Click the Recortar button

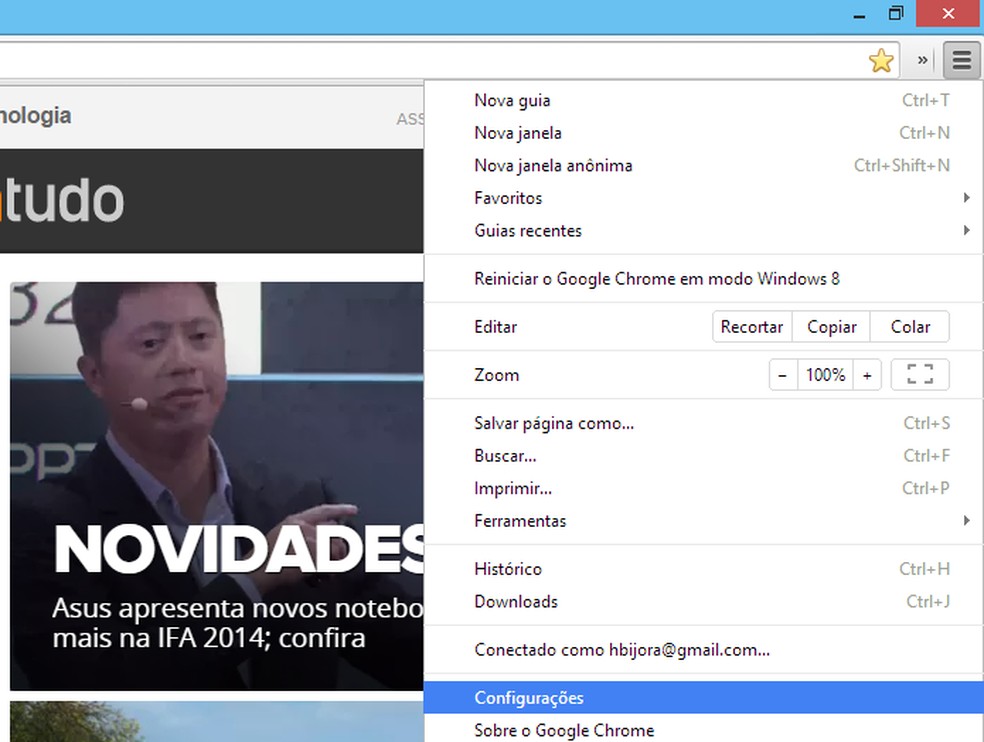pos(751,326)
